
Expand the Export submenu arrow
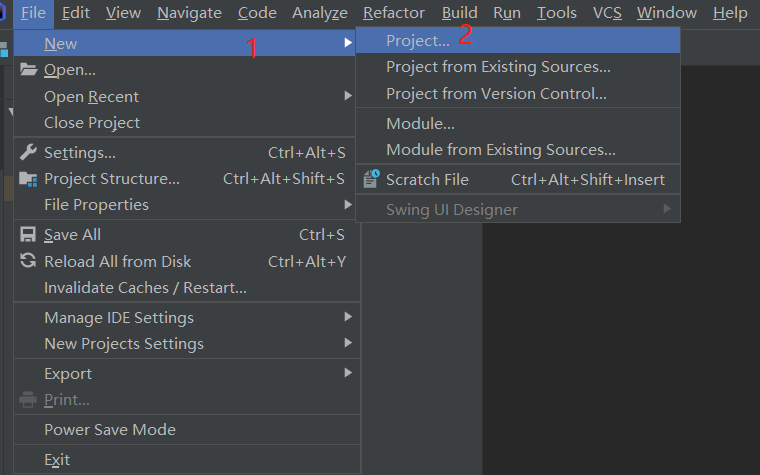pyautogui.click(x=348, y=373)
